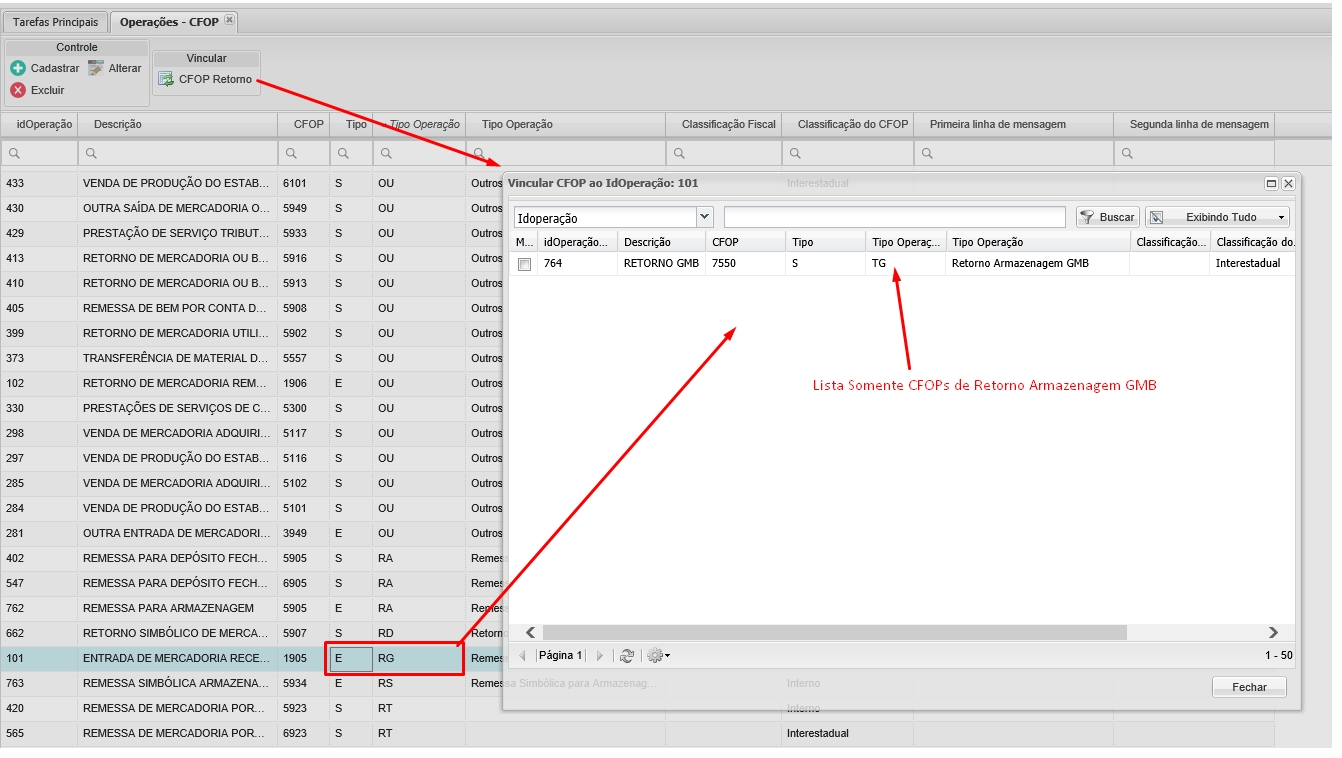Sort by idOperação column header in main grid
The width and height of the screenshot is (1342, 758).
pos(39,124)
